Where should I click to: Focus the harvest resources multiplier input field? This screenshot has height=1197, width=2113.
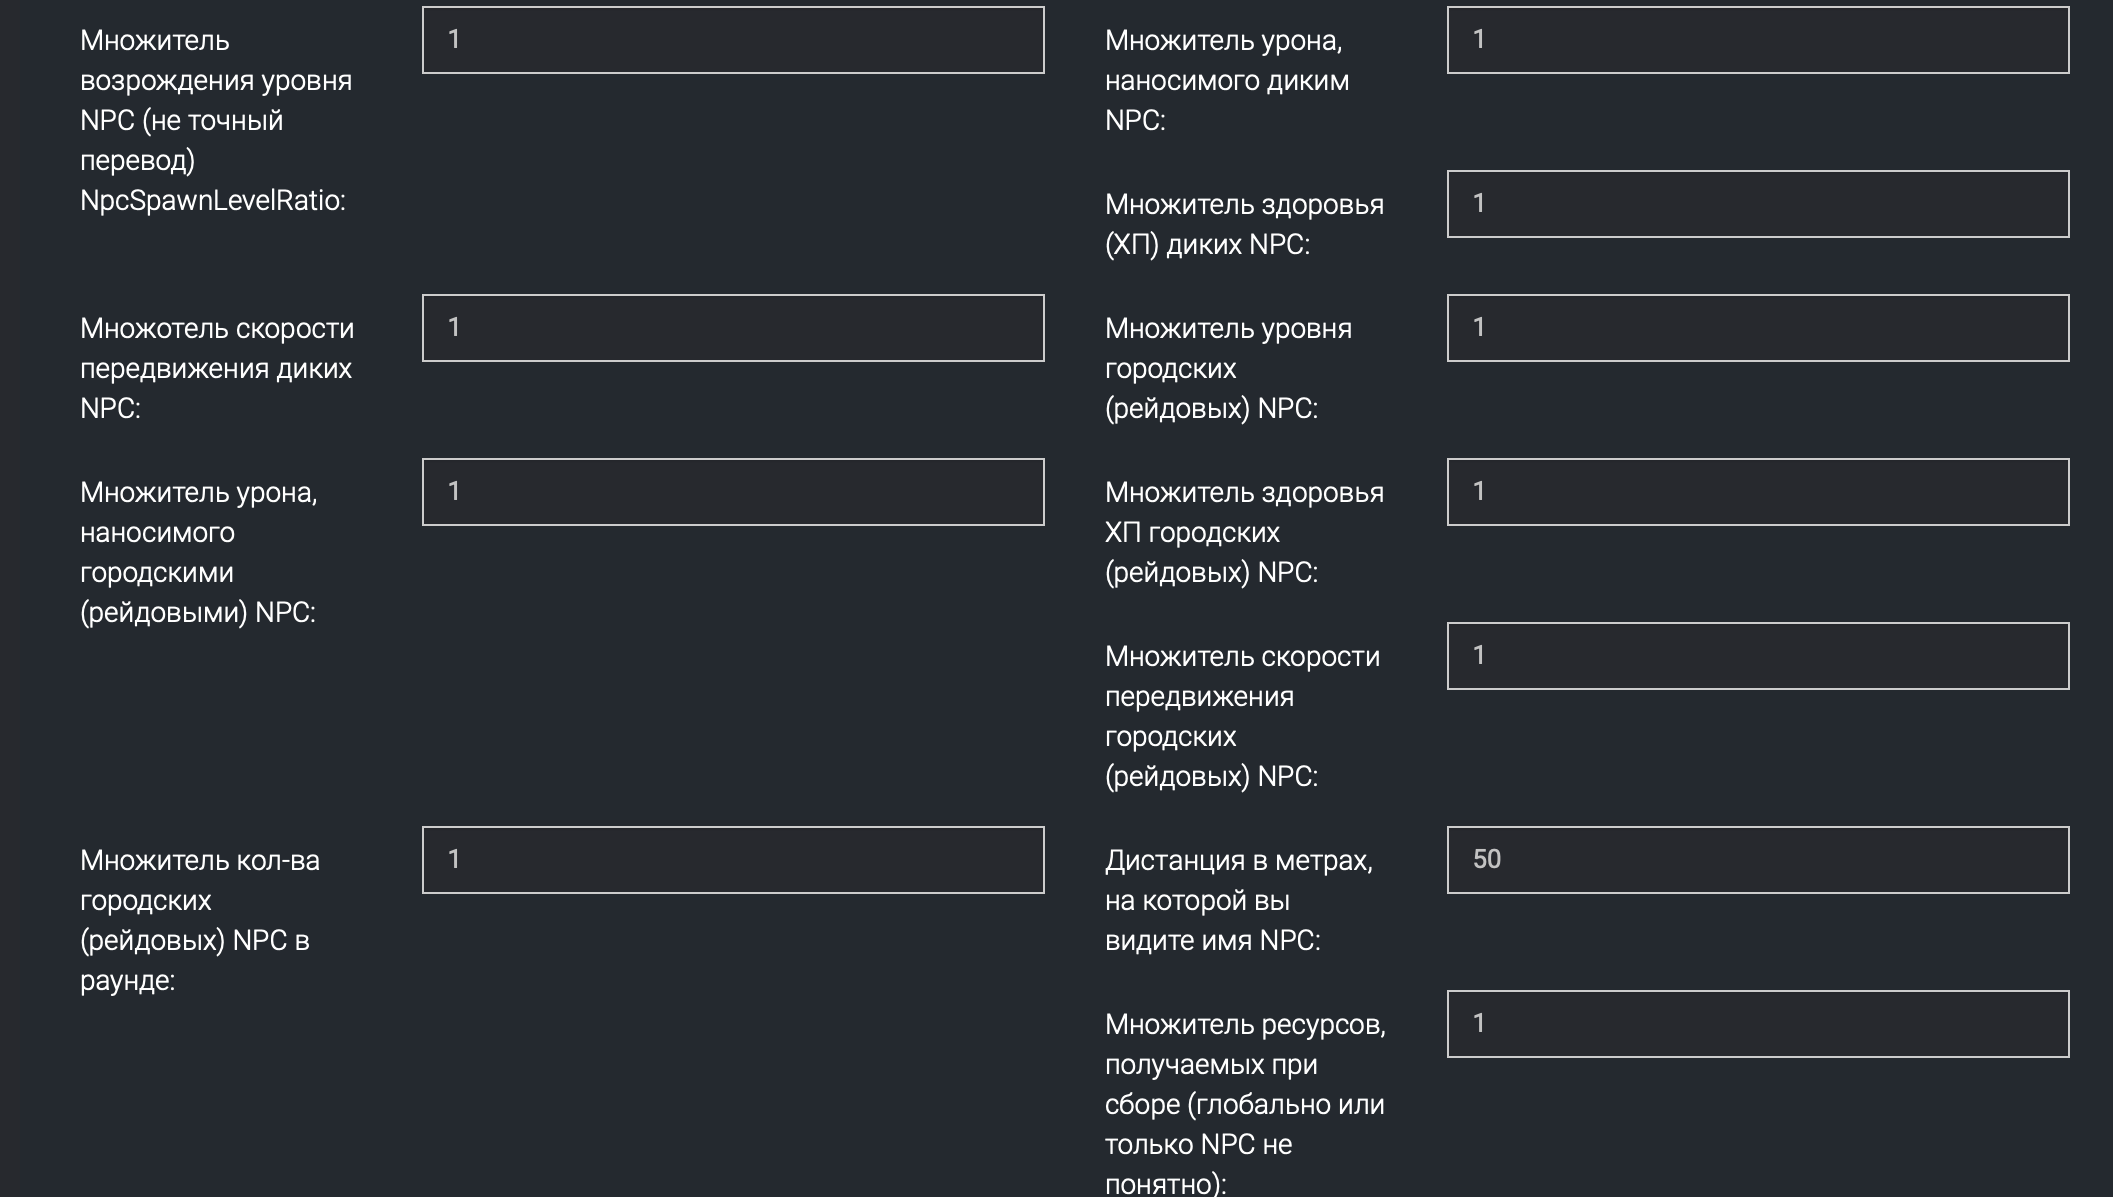click(x=1757, y=1024)
